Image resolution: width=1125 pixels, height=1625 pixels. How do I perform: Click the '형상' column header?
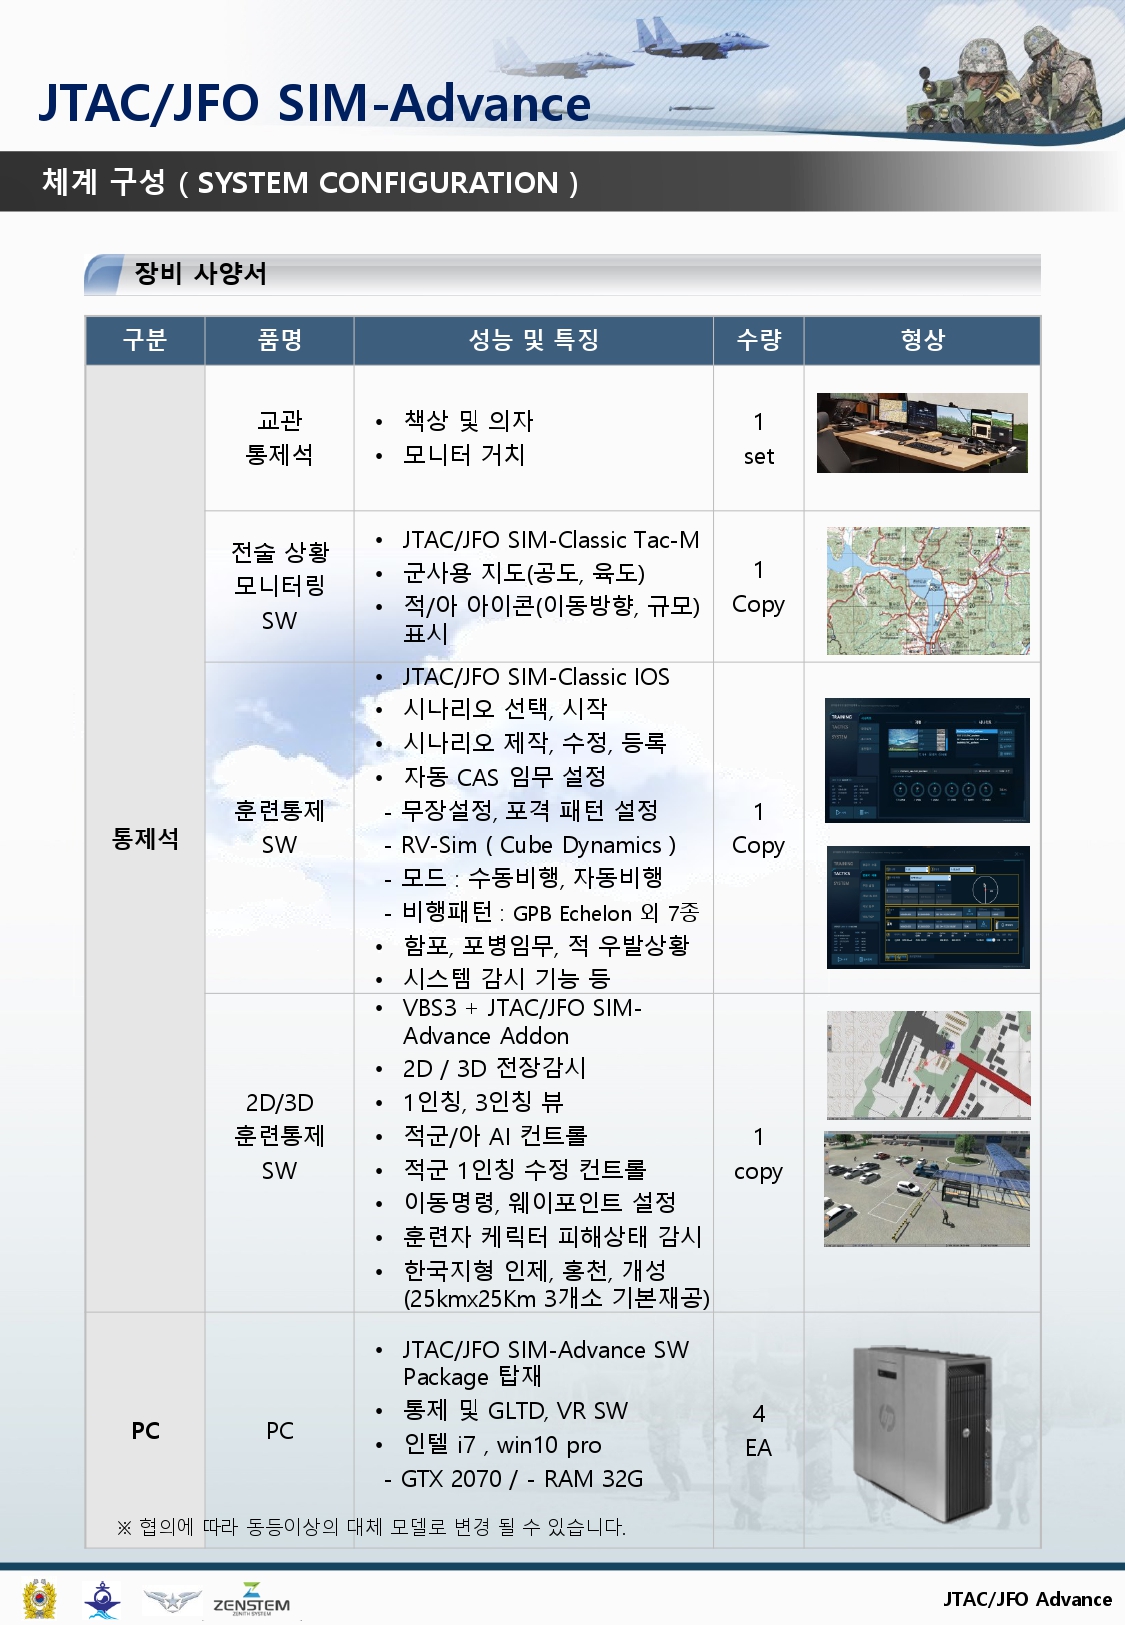923,340
